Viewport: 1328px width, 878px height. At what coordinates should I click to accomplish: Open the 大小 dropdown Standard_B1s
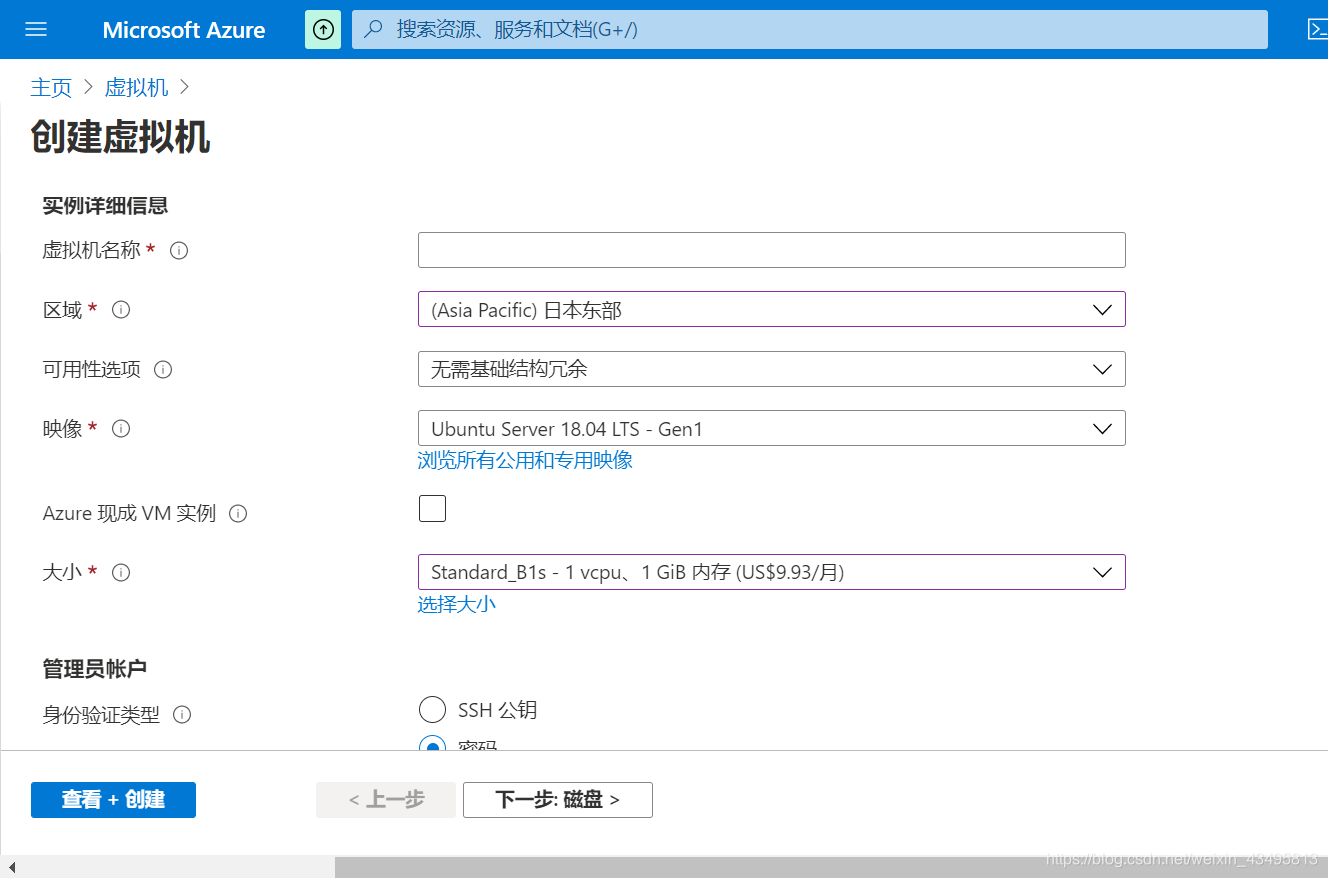click(772, 572)
